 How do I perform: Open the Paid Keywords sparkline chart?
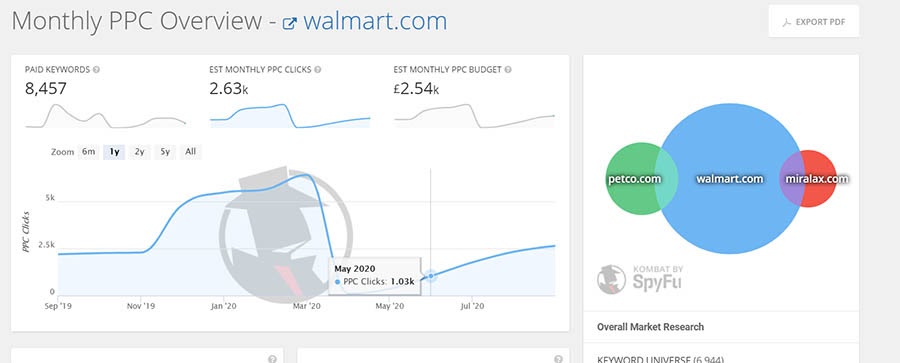click(x=105, y=115)
